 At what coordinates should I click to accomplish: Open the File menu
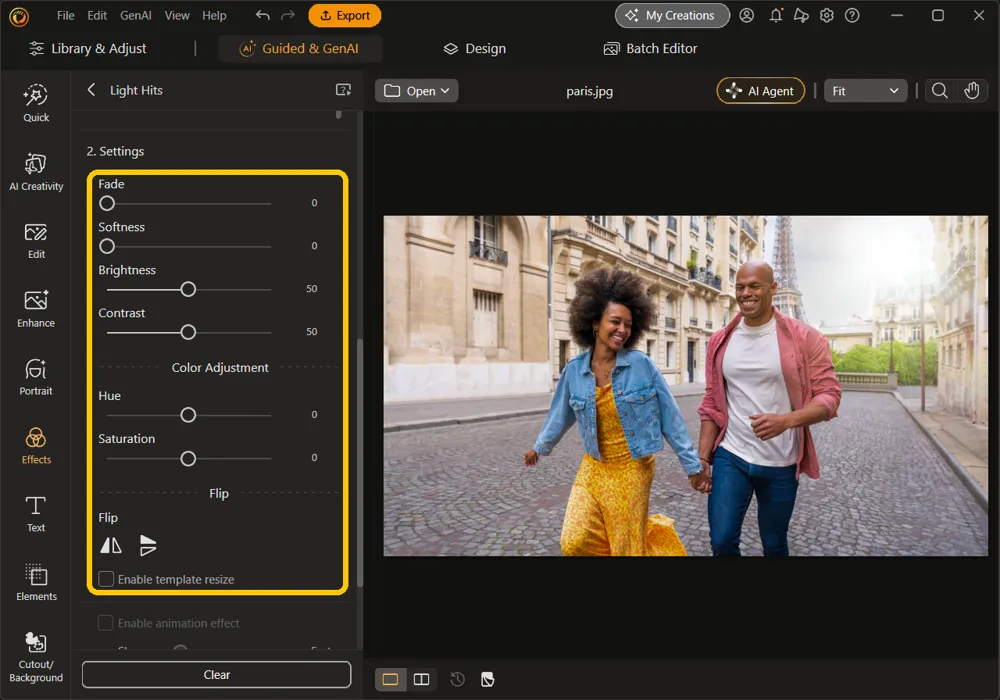point(65,15)
